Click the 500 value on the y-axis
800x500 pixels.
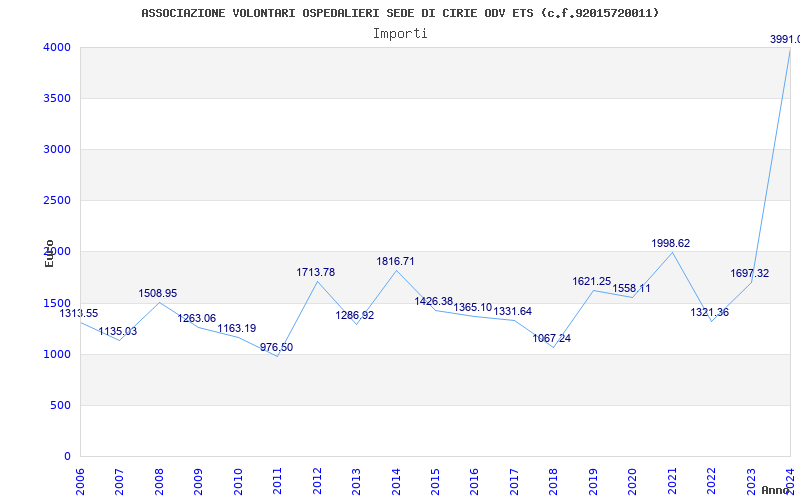pyautogui.click(x=60, y=405)
